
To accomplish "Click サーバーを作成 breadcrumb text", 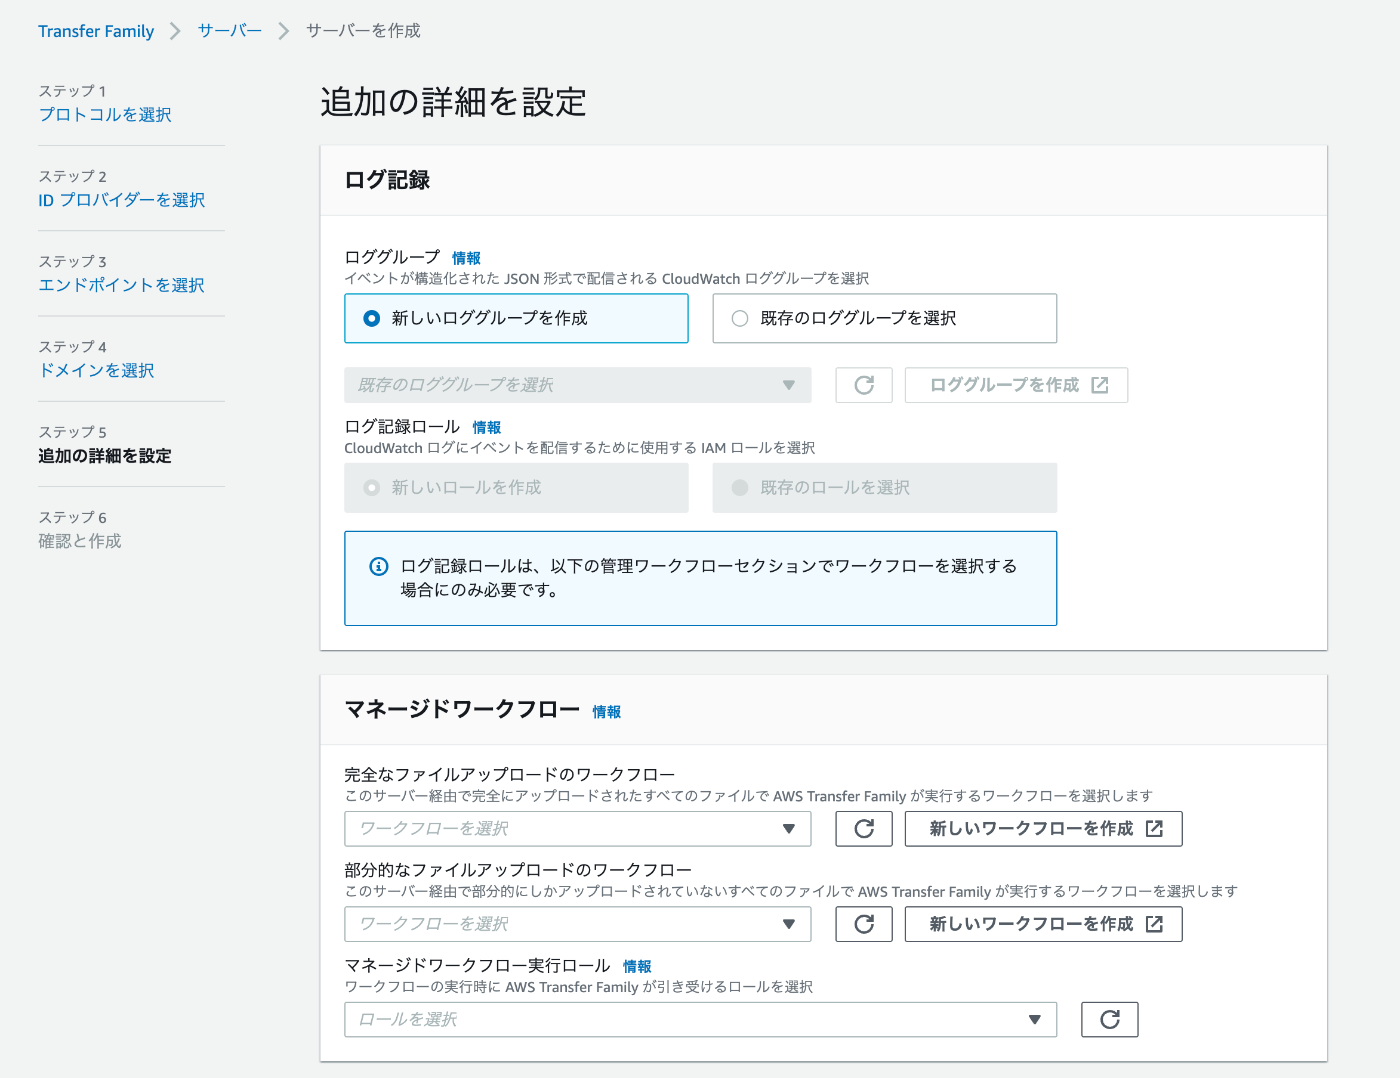I will pyautogui.click(x=363, y=31).
